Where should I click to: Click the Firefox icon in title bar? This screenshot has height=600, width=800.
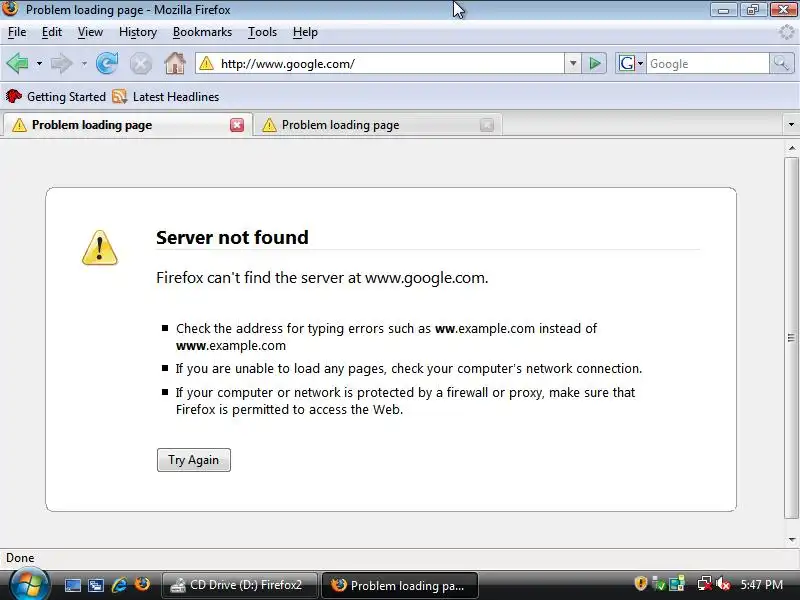pyautogui.click(x=10, y=8)
